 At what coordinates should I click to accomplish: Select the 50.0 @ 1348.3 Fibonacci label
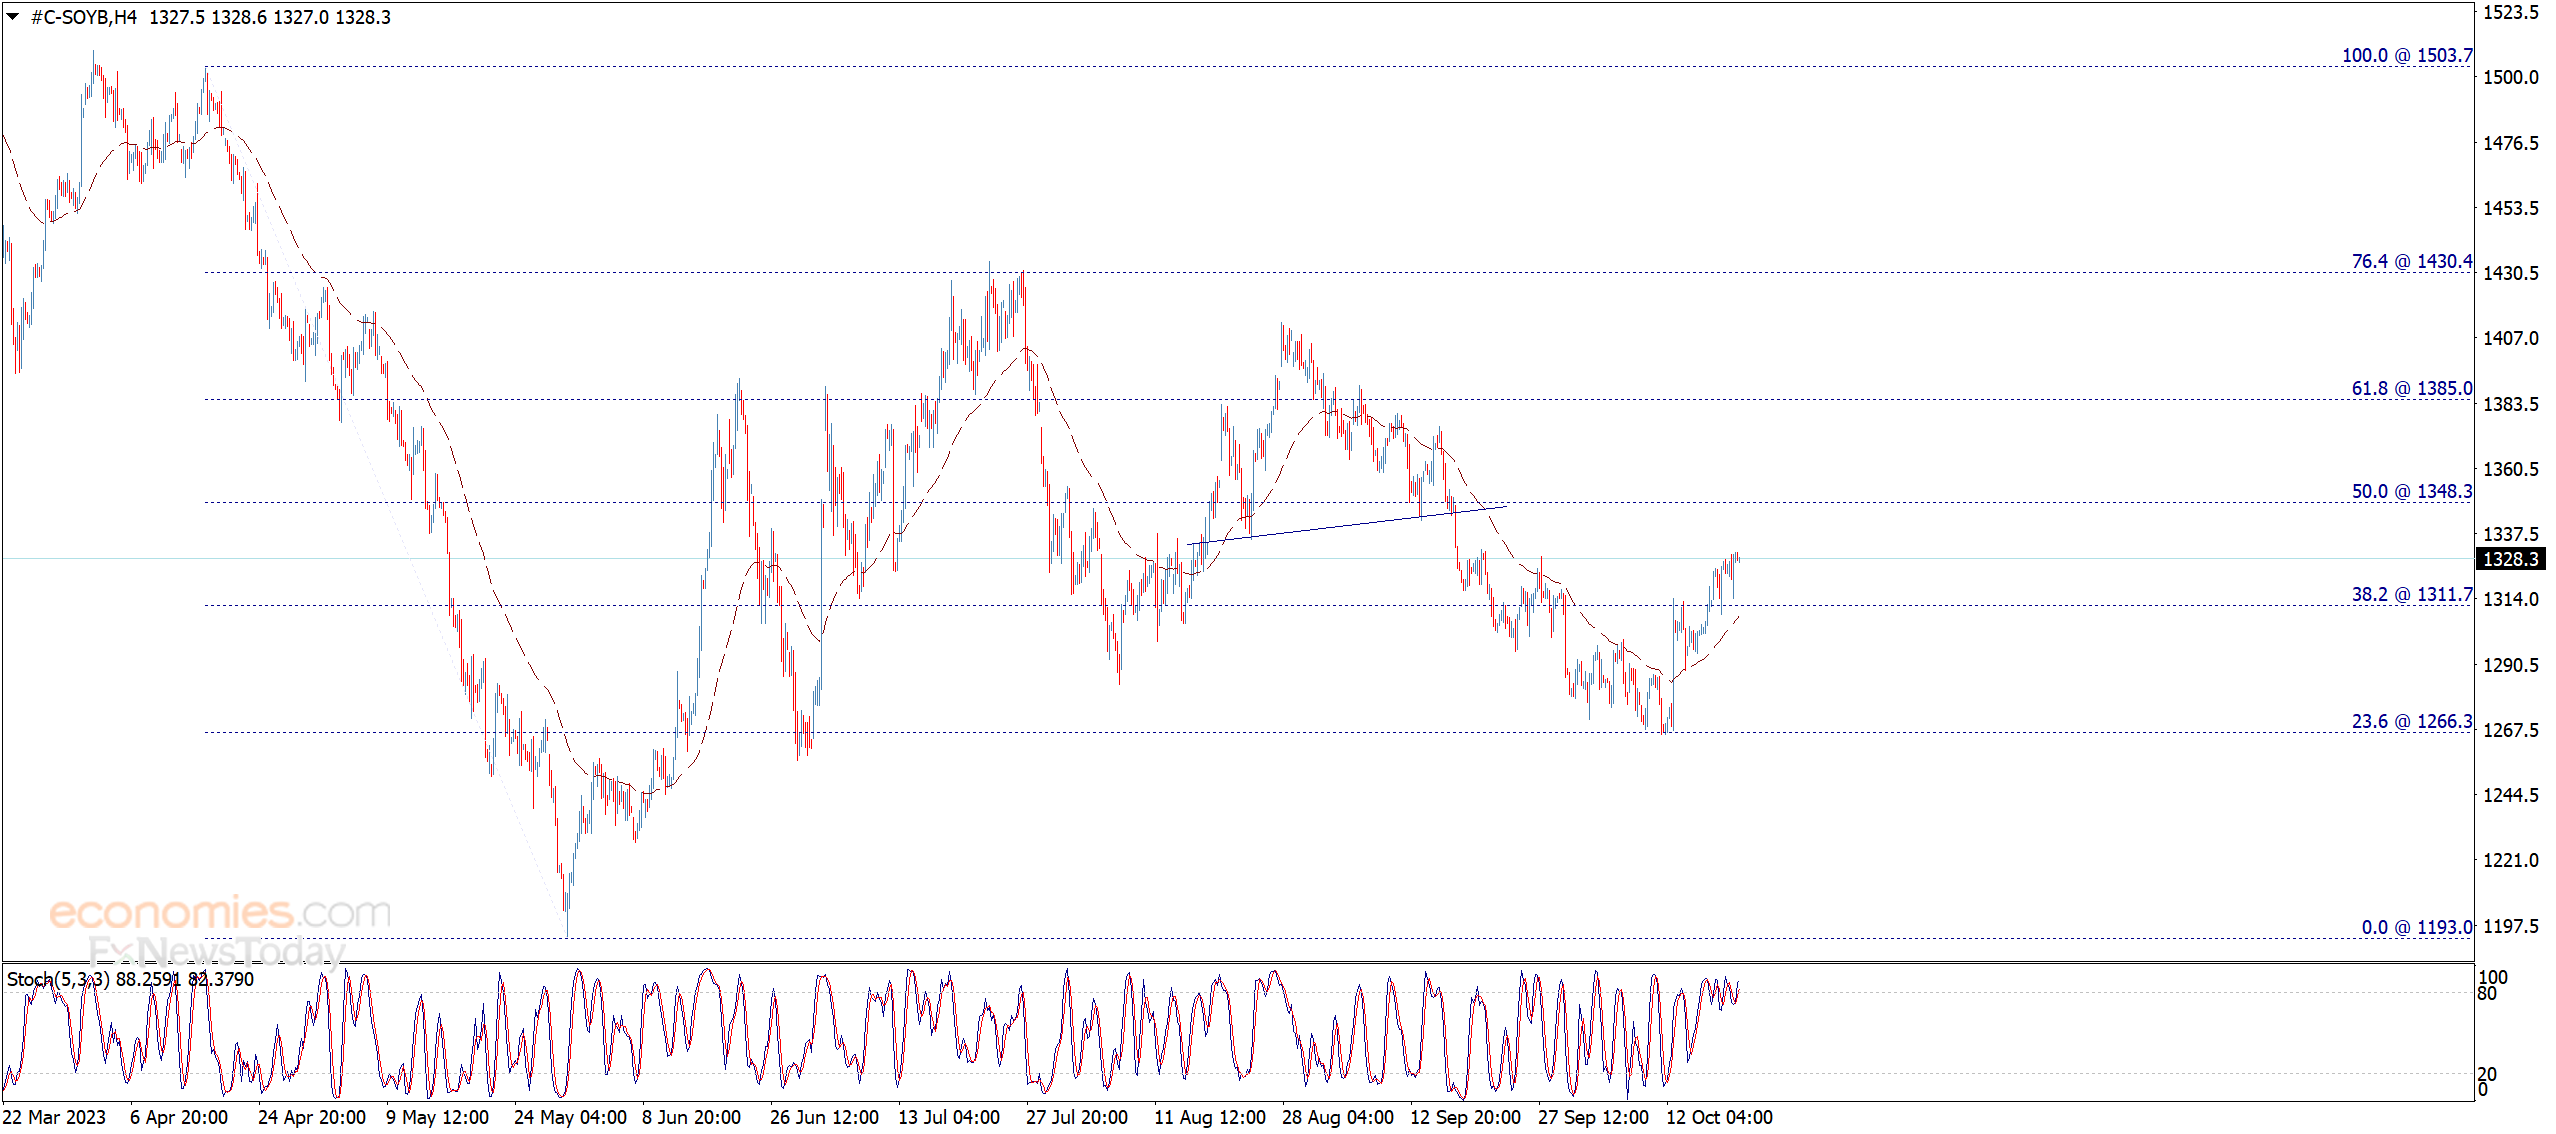click(x=2412, y=491)
